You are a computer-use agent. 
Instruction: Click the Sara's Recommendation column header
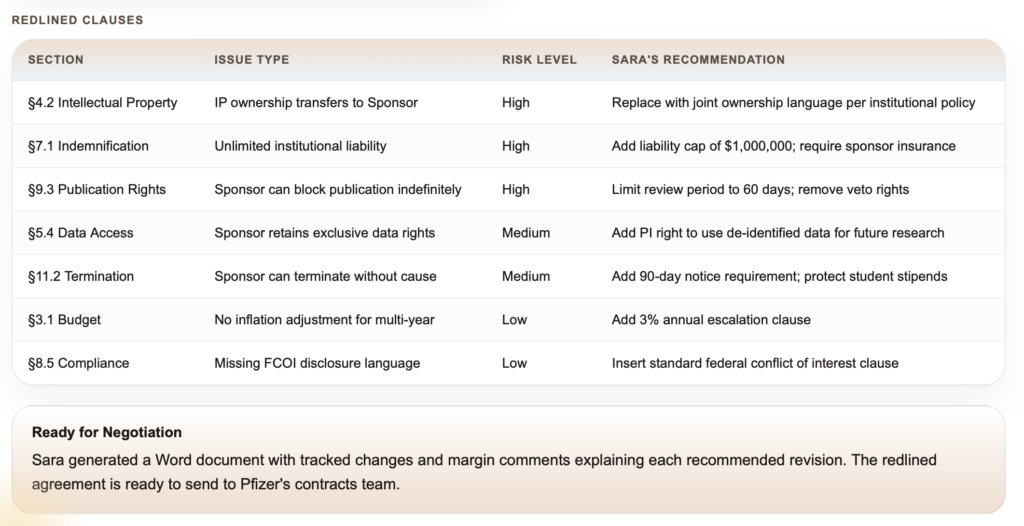coord(698,60)
